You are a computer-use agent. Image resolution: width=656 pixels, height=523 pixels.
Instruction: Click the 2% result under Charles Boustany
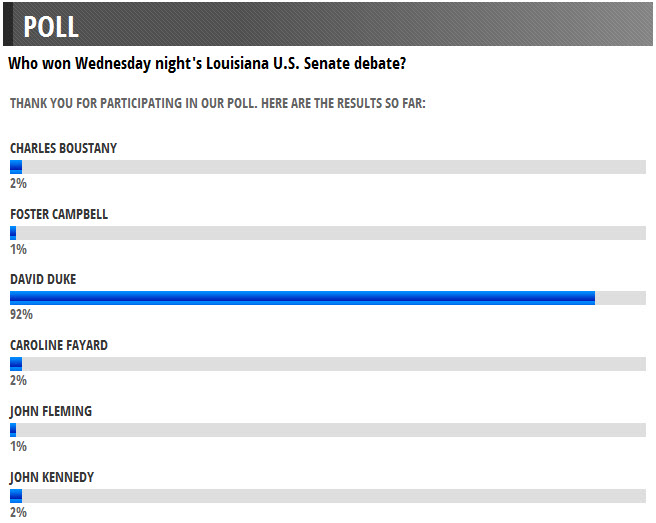click(18, 184)
